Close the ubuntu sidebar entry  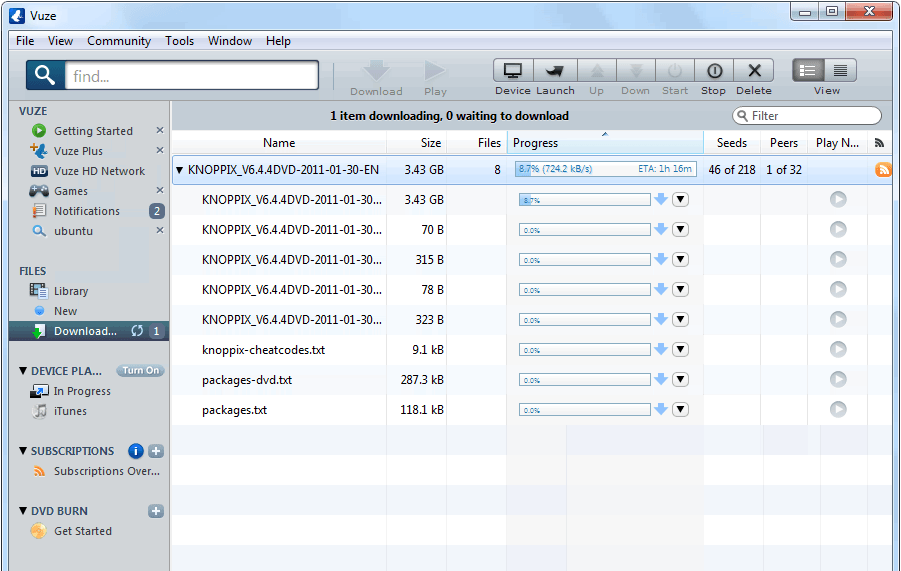click(160, 230)
